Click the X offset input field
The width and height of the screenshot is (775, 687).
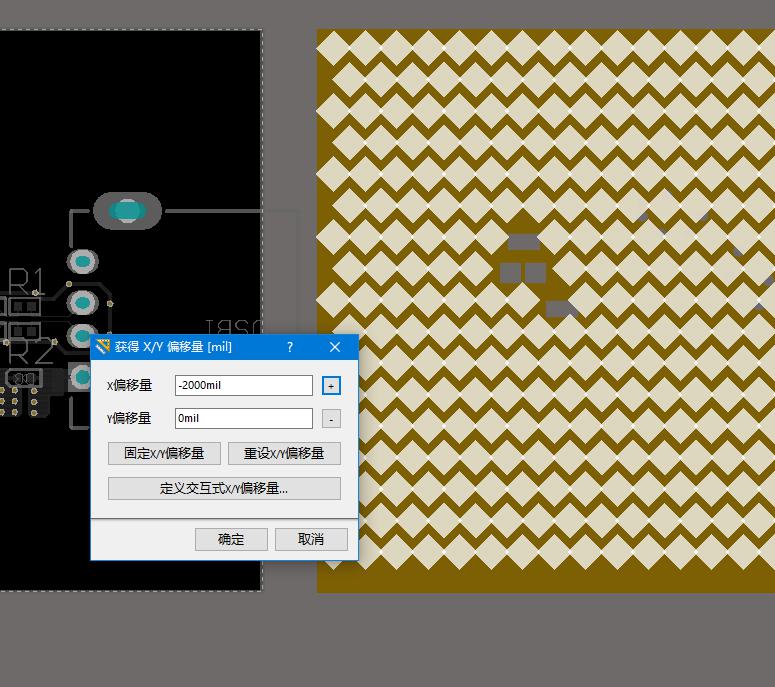(x=243, y=385)
